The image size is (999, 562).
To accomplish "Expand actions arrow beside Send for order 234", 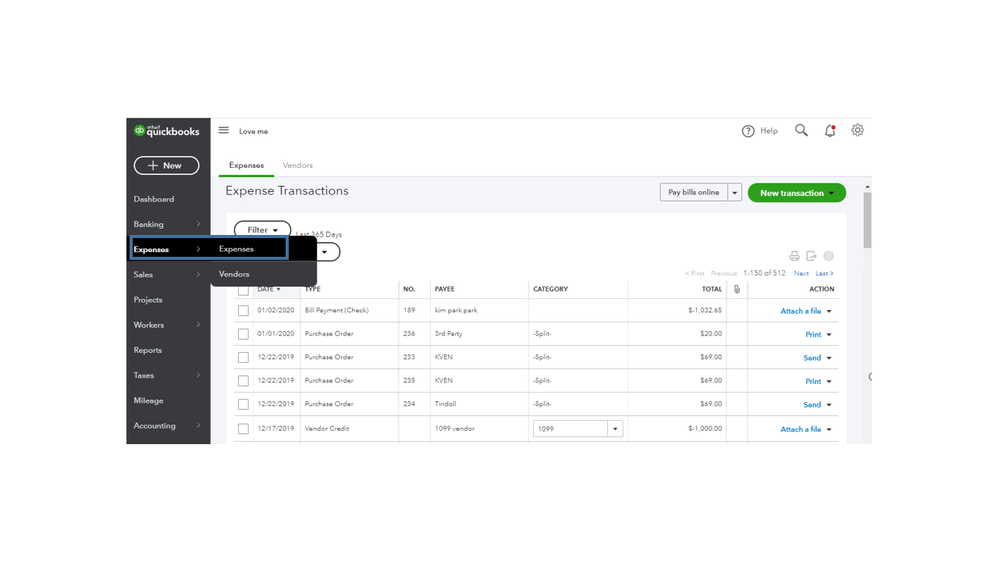I will pos(829,405).
